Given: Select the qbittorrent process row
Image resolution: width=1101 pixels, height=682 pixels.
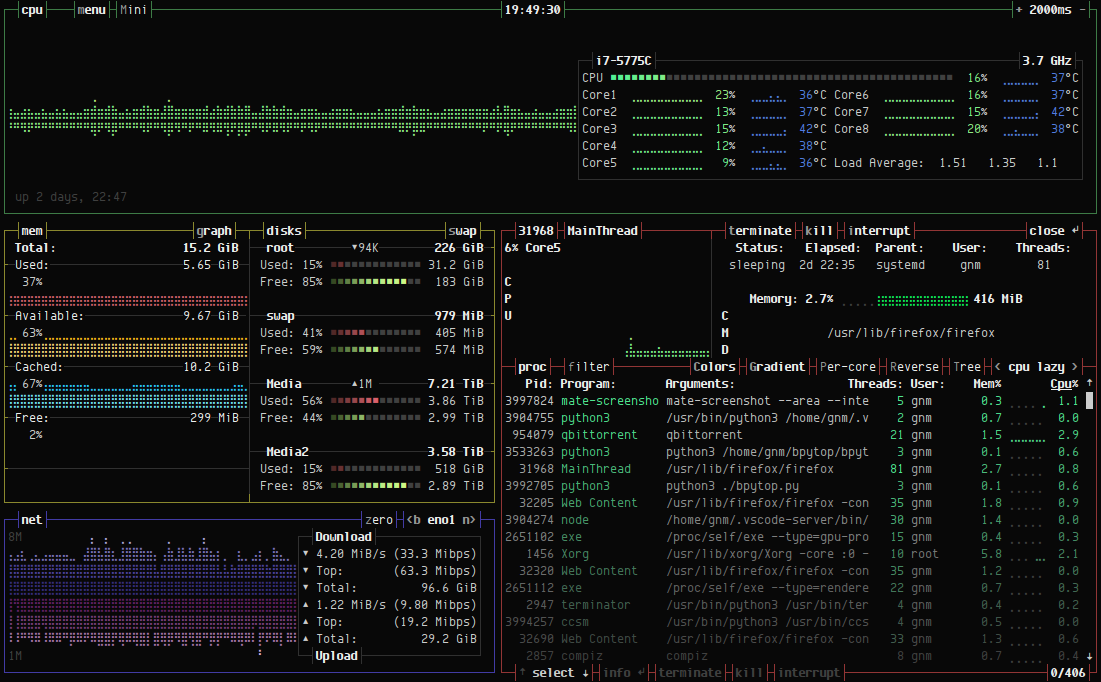Looking at the screenshot, I should 600,434.
